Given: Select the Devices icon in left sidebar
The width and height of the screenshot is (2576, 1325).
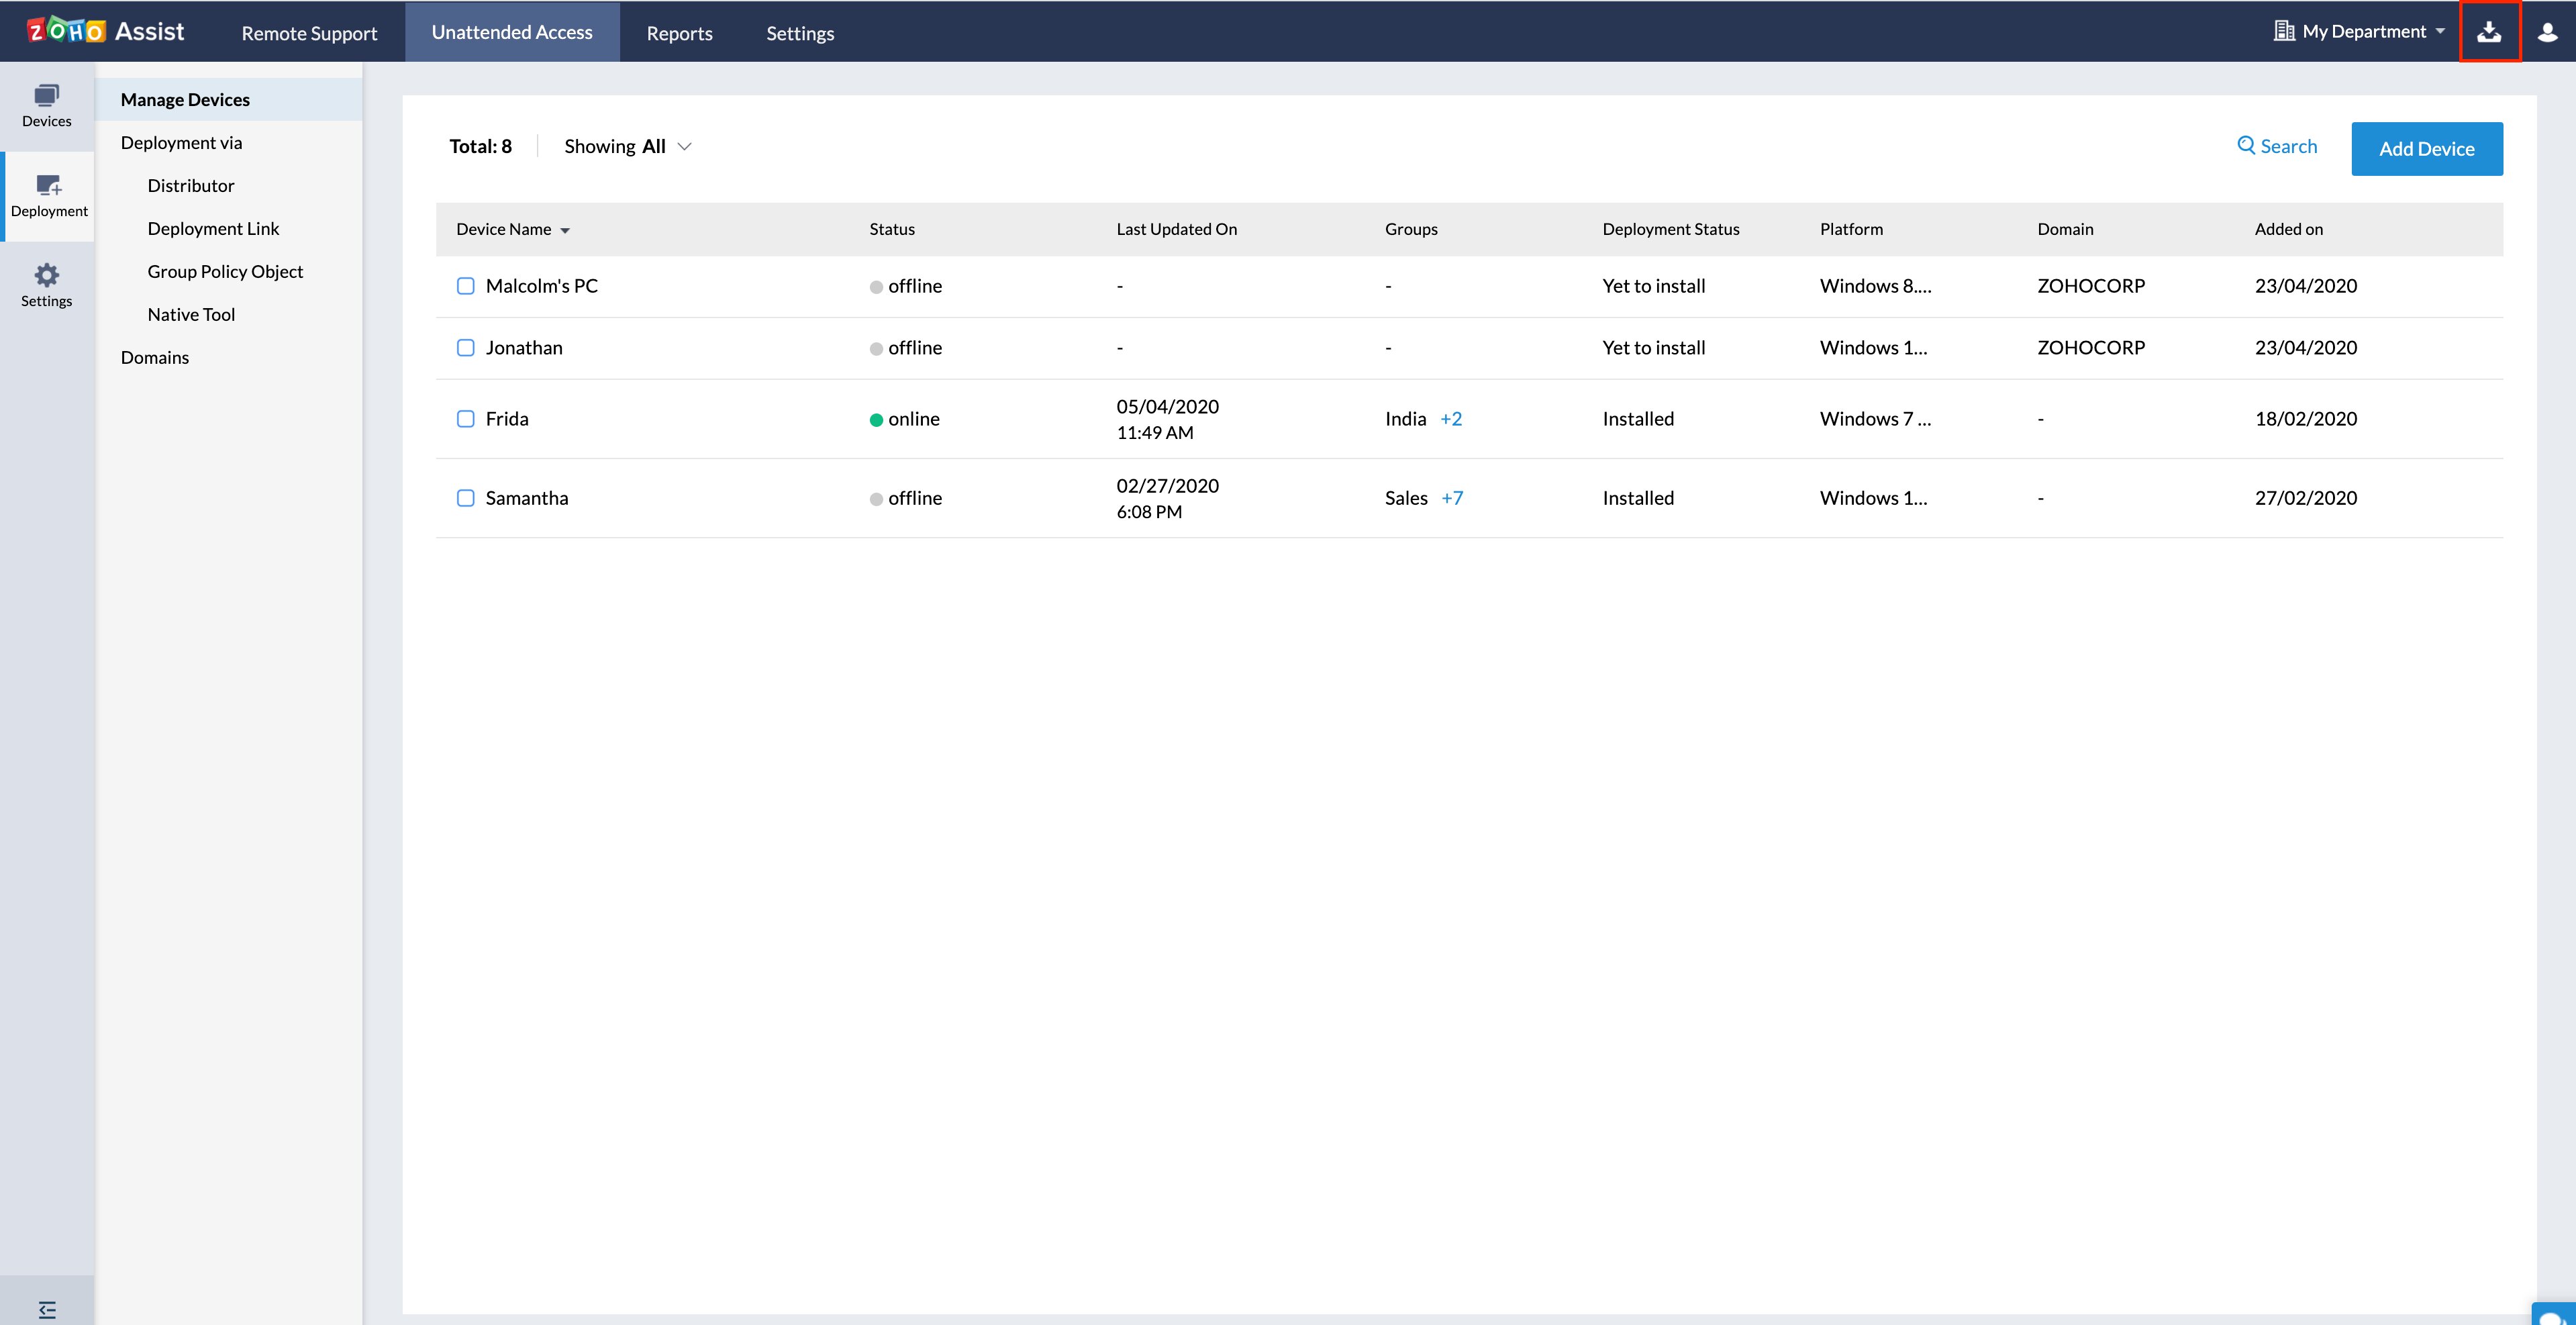Looking at the screenshot, I should 46,106.
